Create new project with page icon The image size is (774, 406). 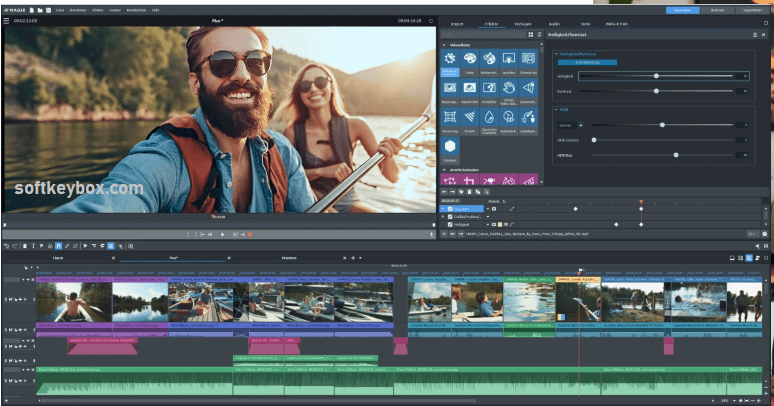(32, 10)
